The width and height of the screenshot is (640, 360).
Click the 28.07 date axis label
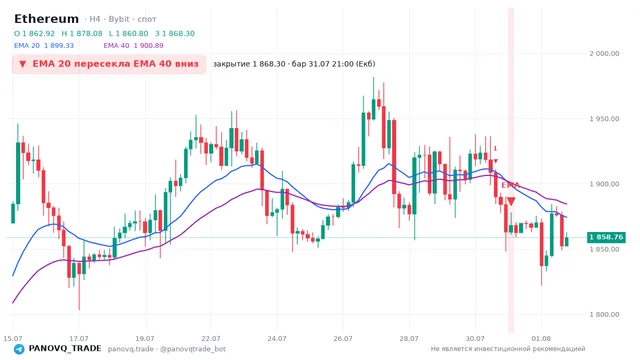409,339
